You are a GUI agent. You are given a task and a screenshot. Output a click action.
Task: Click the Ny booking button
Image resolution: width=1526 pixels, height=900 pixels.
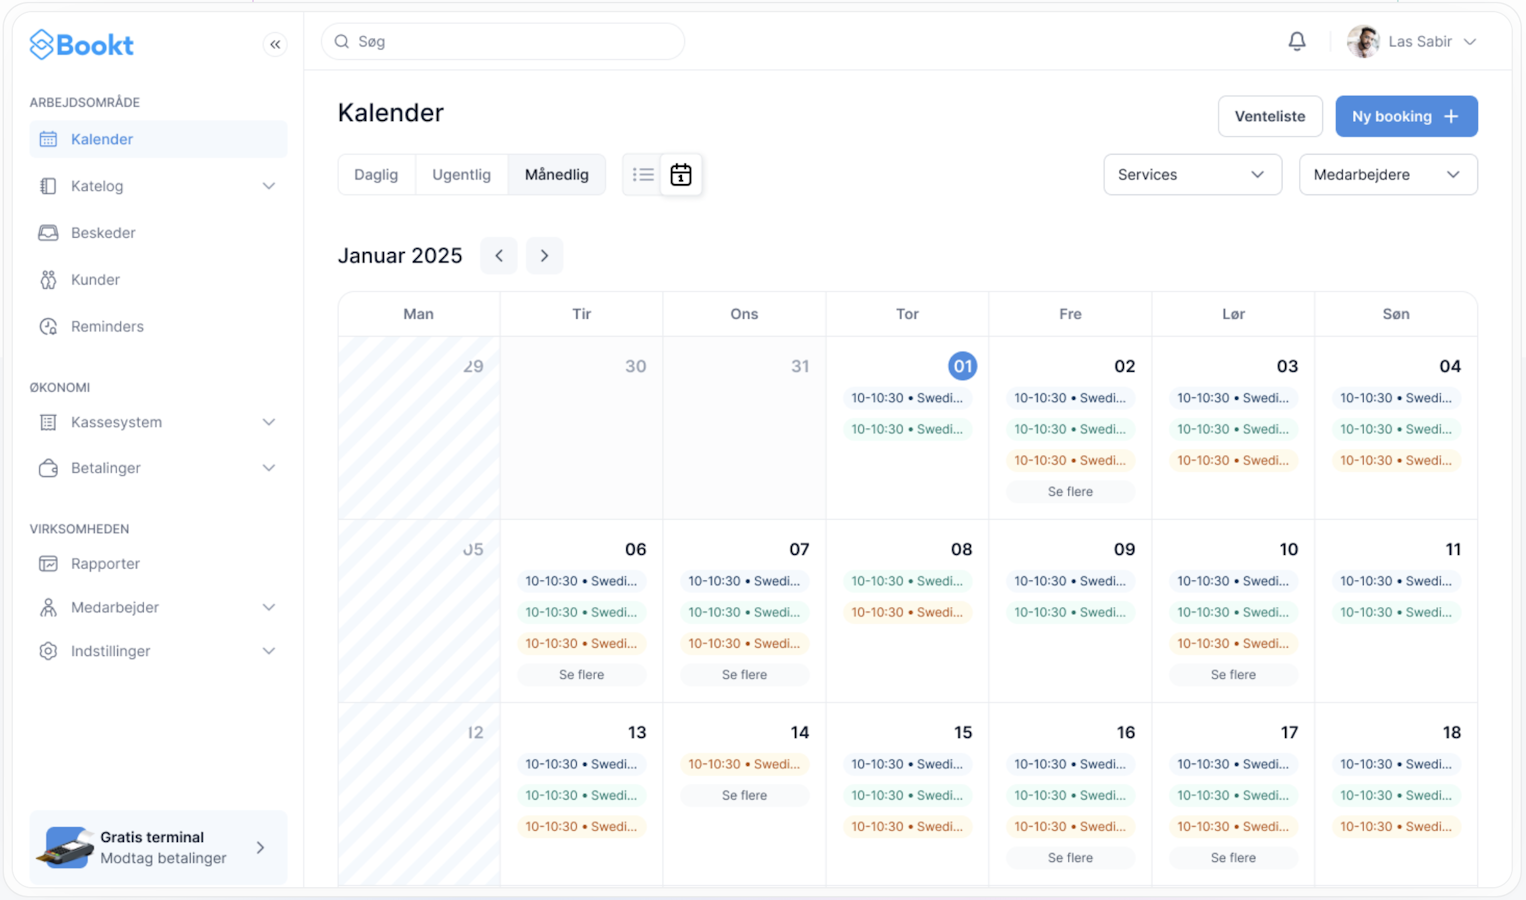[x=1406, y=116]
